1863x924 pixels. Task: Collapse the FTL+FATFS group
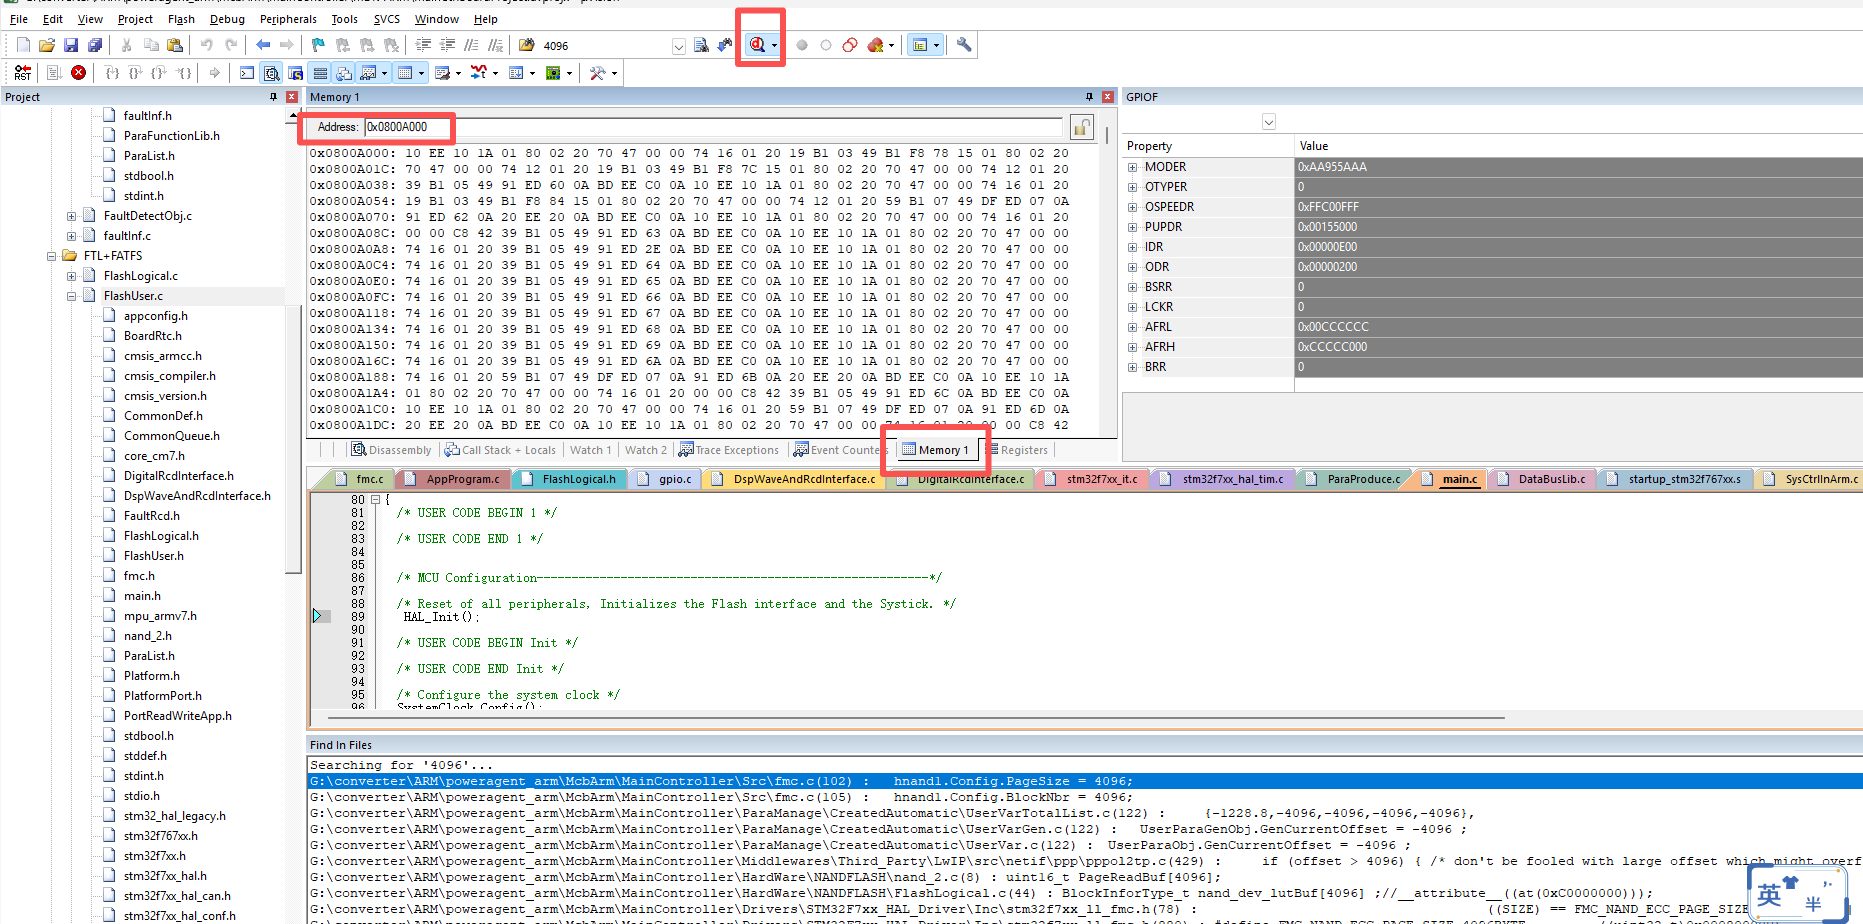(x=52, y=256)
